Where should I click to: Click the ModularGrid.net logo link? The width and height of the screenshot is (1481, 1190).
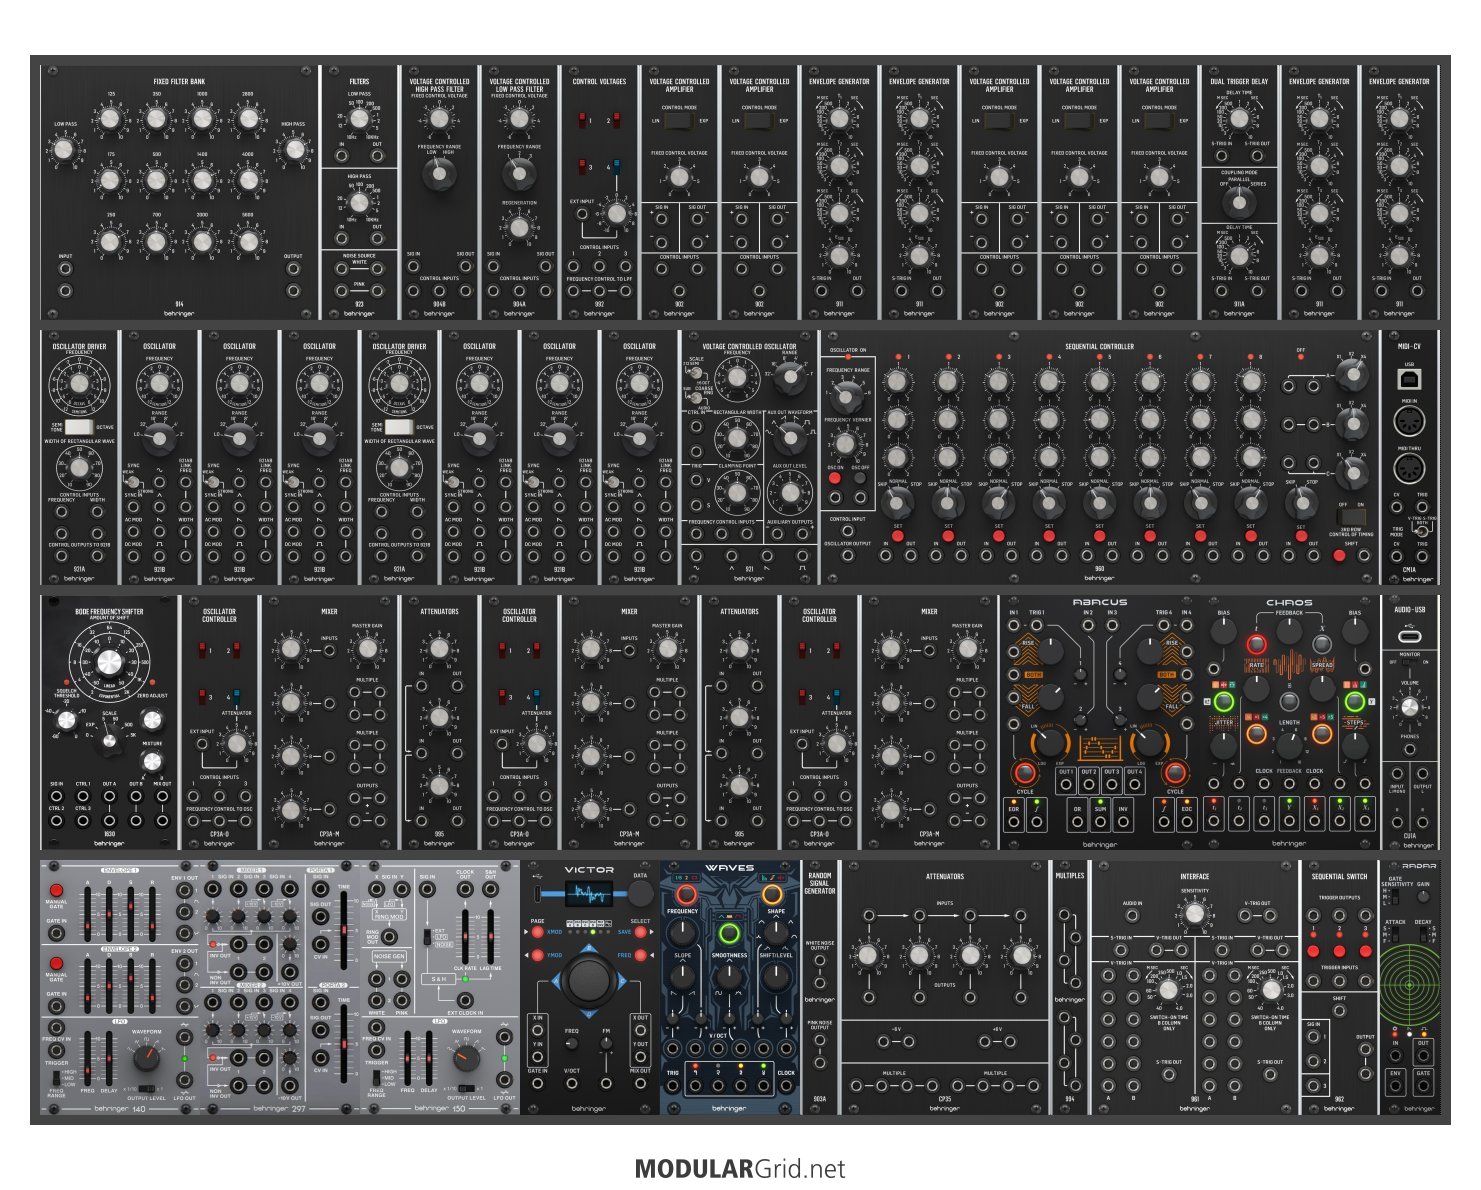pyautogui.click(x=739, y=1169)
